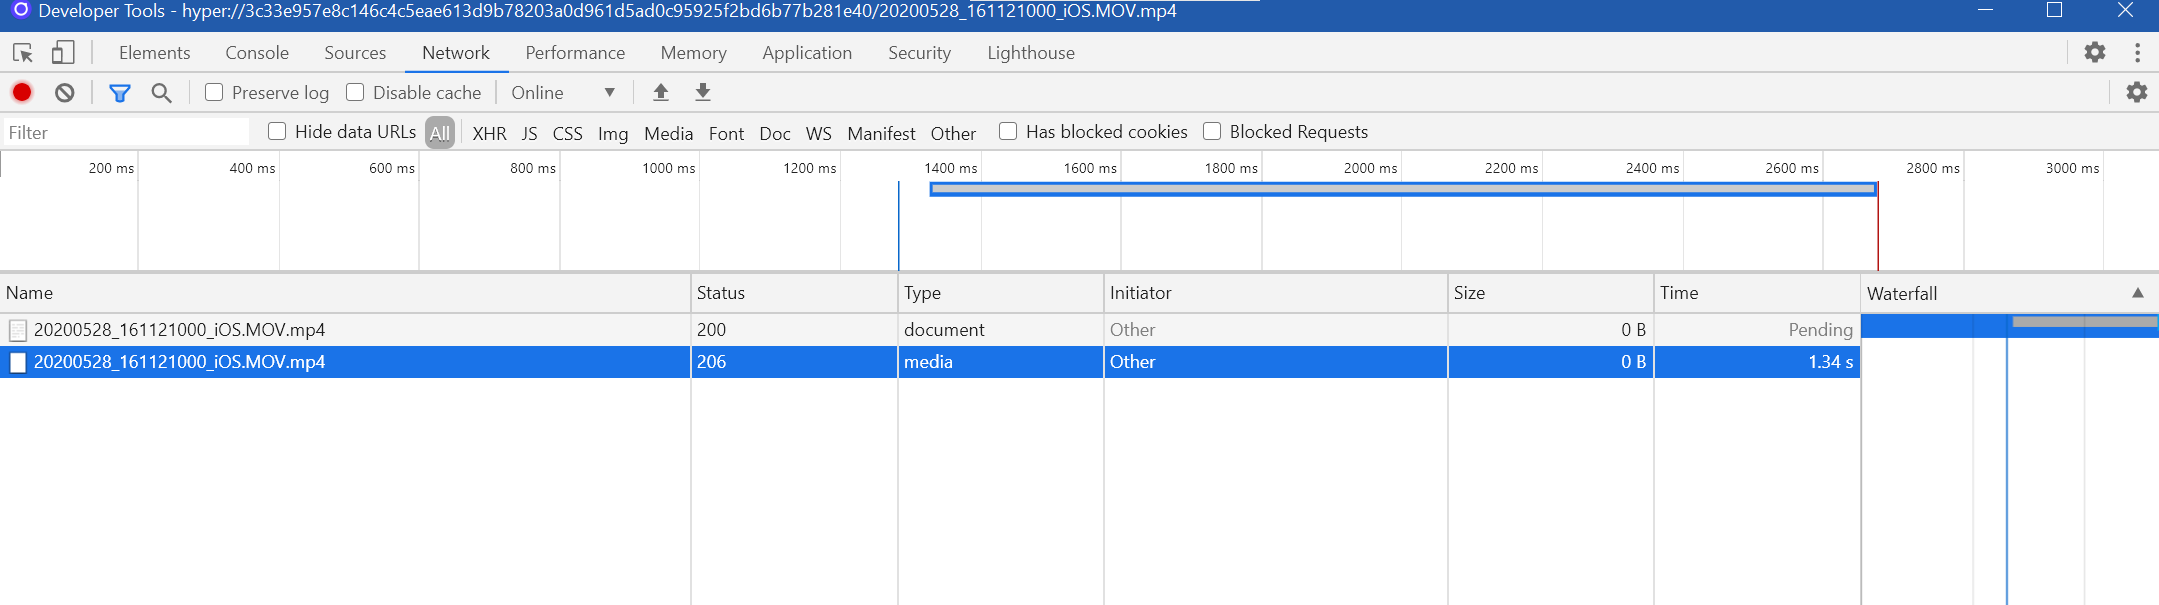
Task: Click the document icon of the first request row
Action: tap(17, 330)
